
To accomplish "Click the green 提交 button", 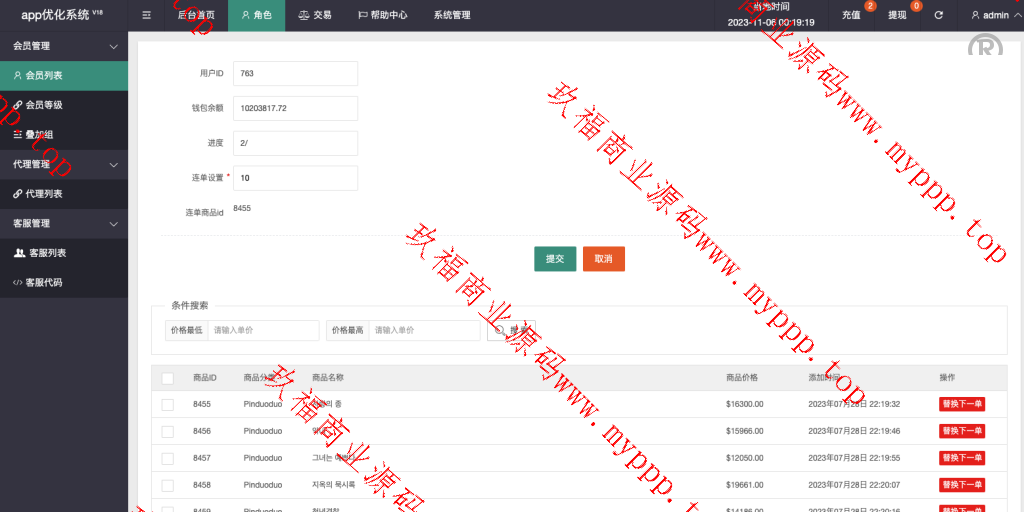I will [554, 258].
